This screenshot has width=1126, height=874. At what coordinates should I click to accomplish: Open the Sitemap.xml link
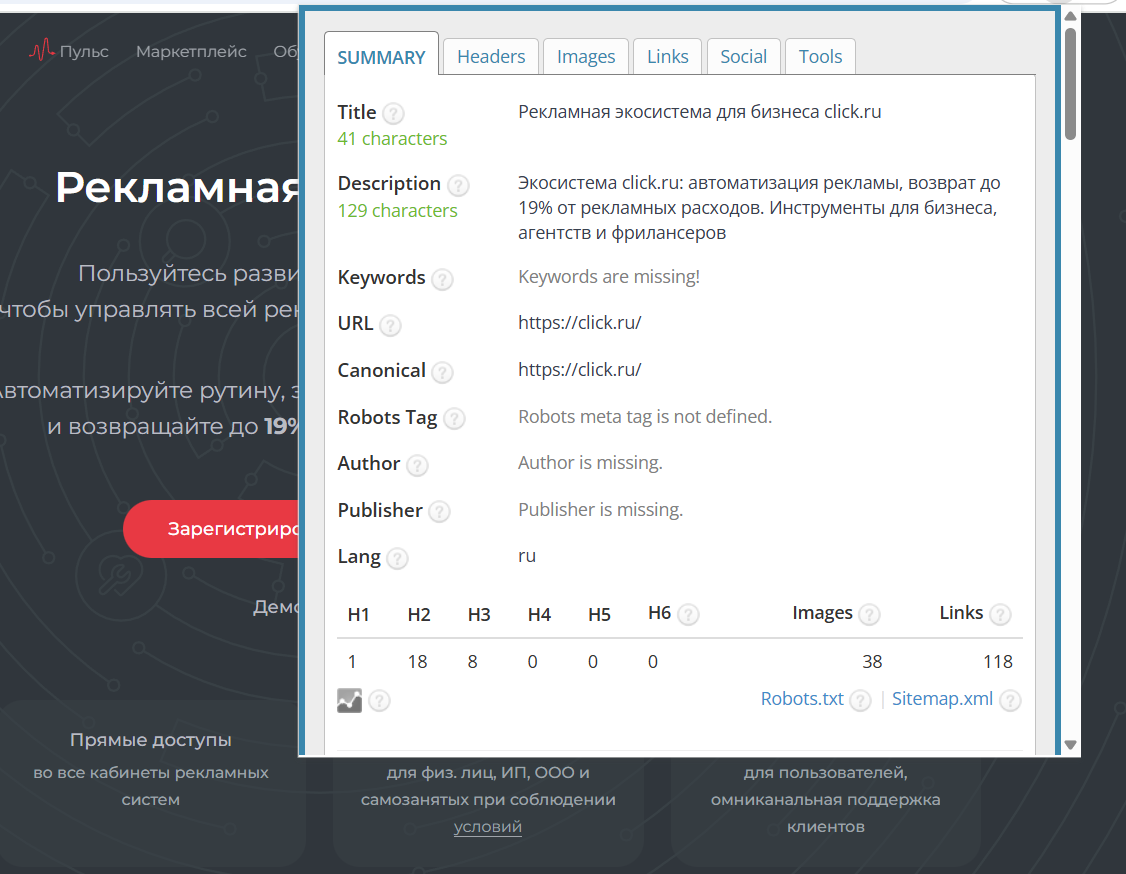942,699
